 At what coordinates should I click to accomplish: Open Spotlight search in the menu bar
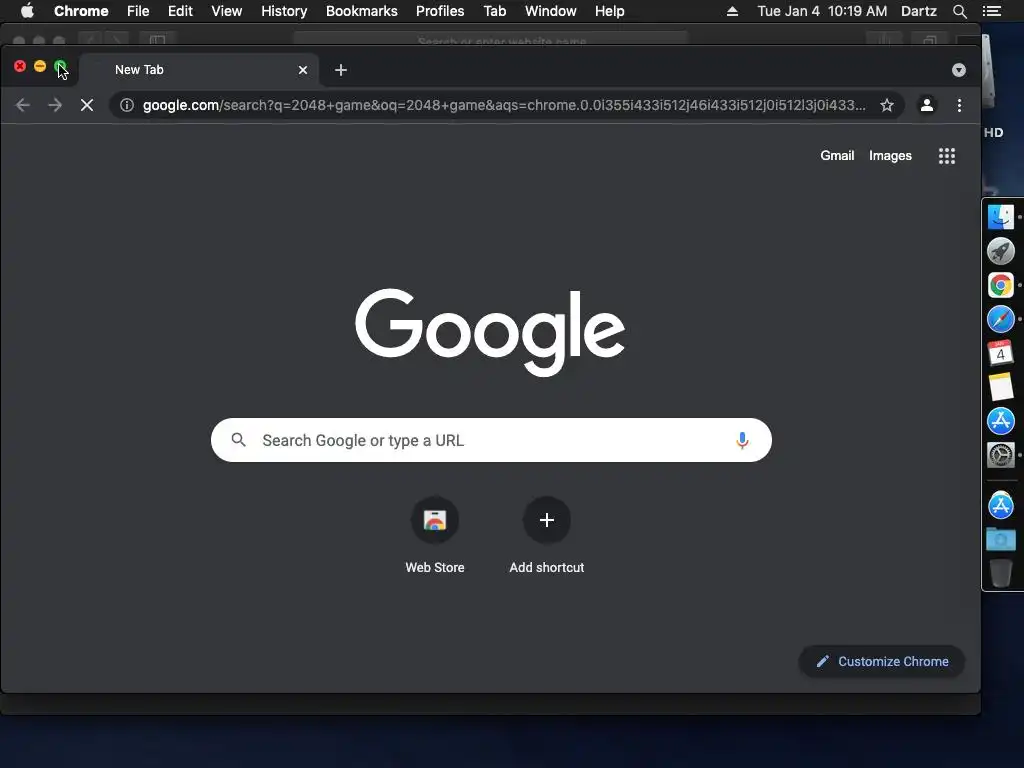(959, 11)
